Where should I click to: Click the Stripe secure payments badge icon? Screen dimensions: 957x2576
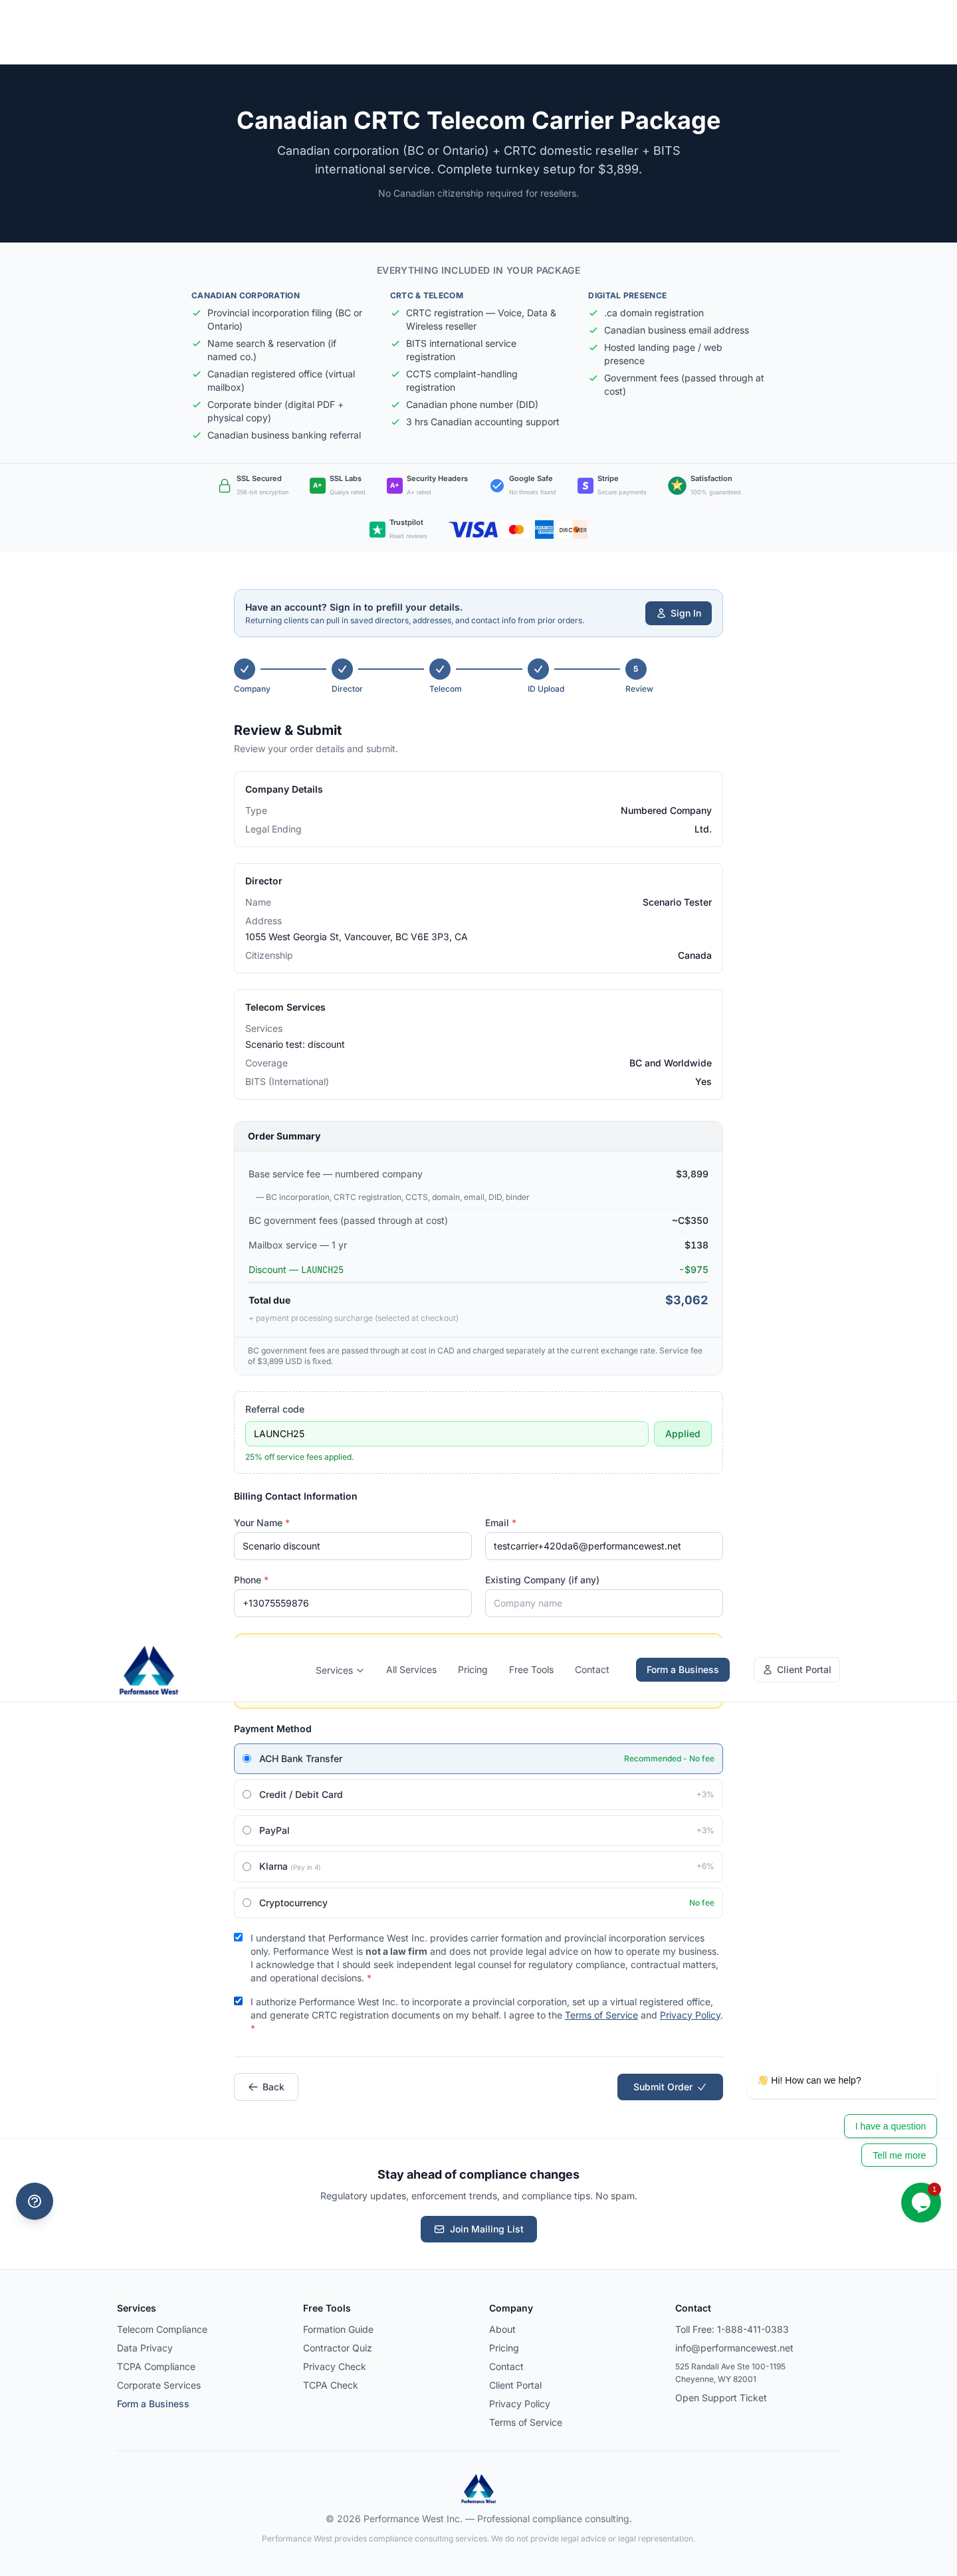[x=585, y=485]
